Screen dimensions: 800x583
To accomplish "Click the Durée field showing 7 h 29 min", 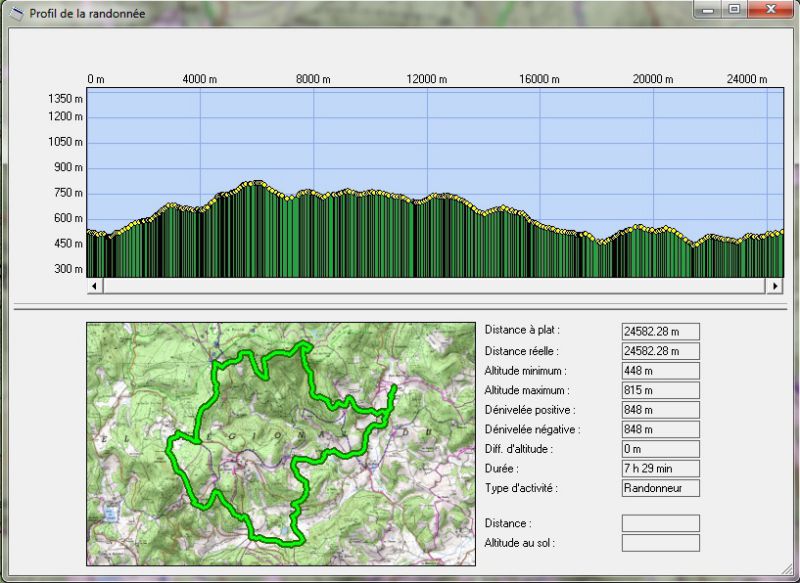I will tap(660, 468).
